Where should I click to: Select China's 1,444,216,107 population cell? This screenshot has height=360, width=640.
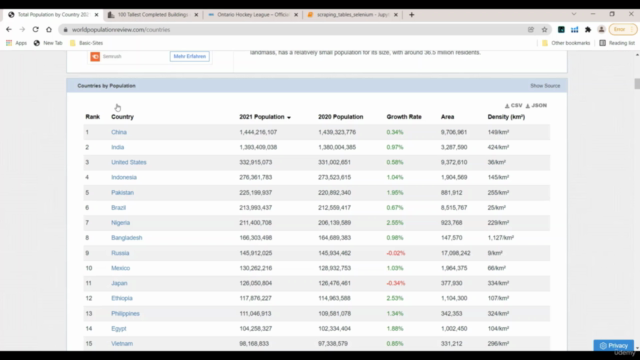pos(258,132)
